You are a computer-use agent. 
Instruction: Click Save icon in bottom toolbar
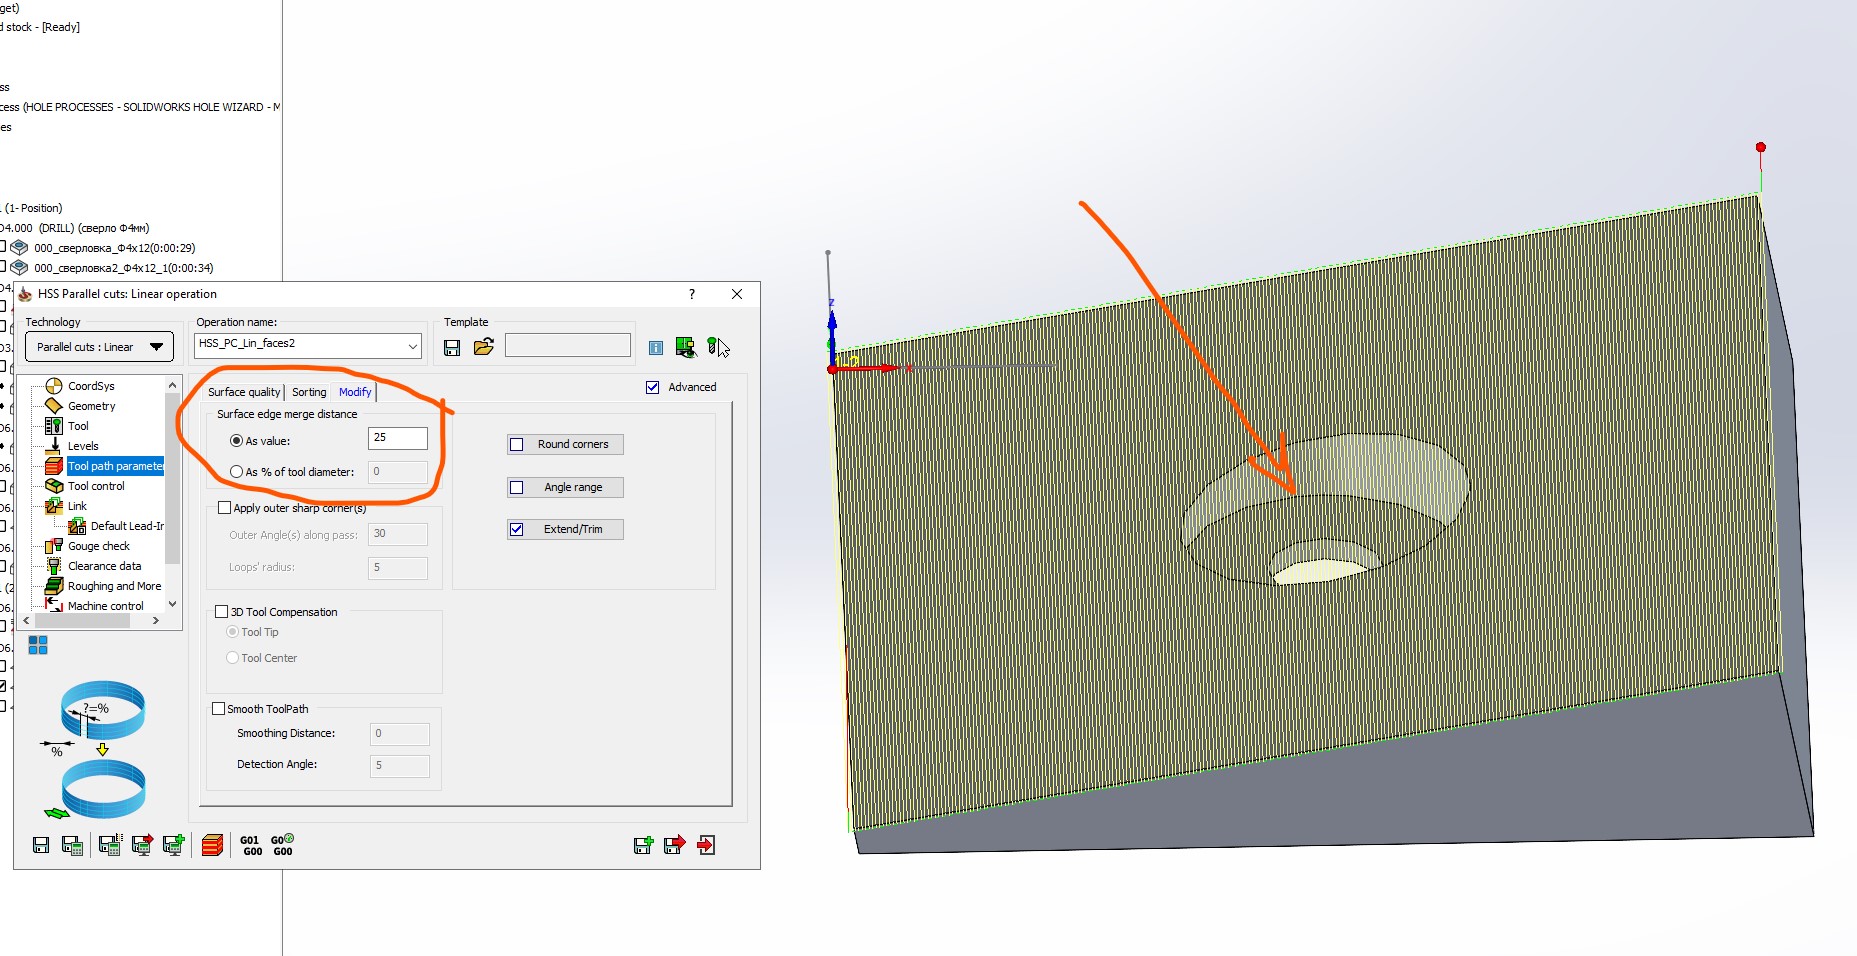[x=41, y=845]
